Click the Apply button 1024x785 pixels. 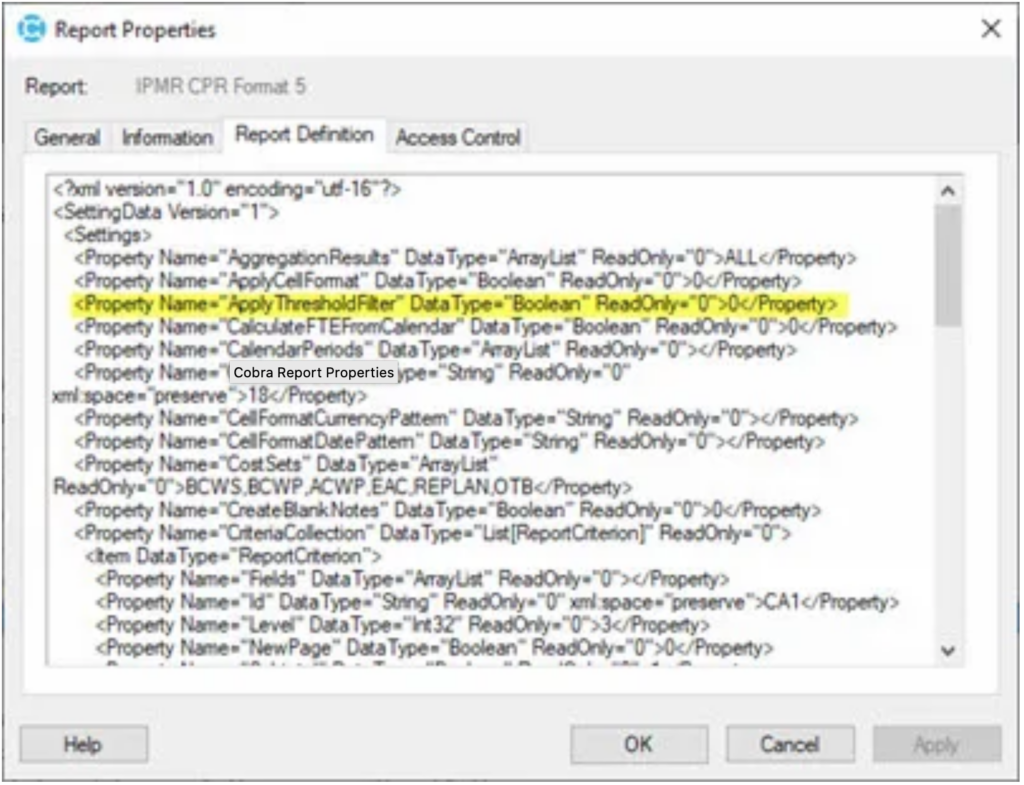point(936,744)
